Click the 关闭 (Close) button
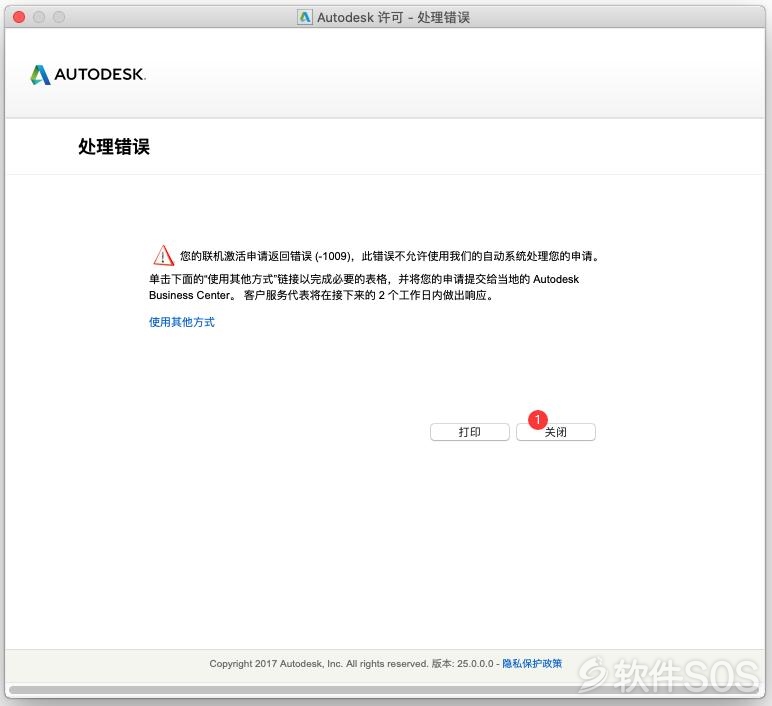The height and width of the screenshot is (706, 772). (555, 432)
